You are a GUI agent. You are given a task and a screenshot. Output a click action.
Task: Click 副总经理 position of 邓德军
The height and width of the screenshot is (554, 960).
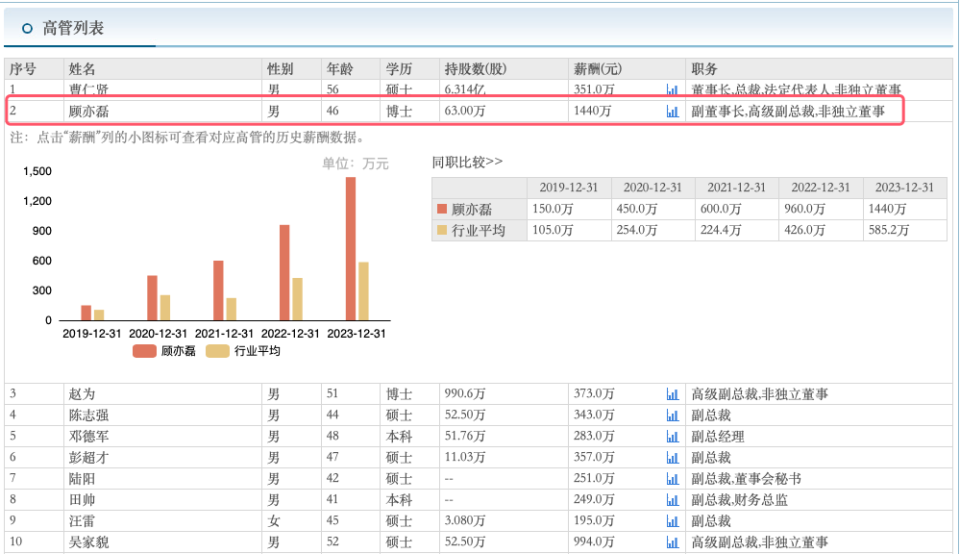coord(718,436)
